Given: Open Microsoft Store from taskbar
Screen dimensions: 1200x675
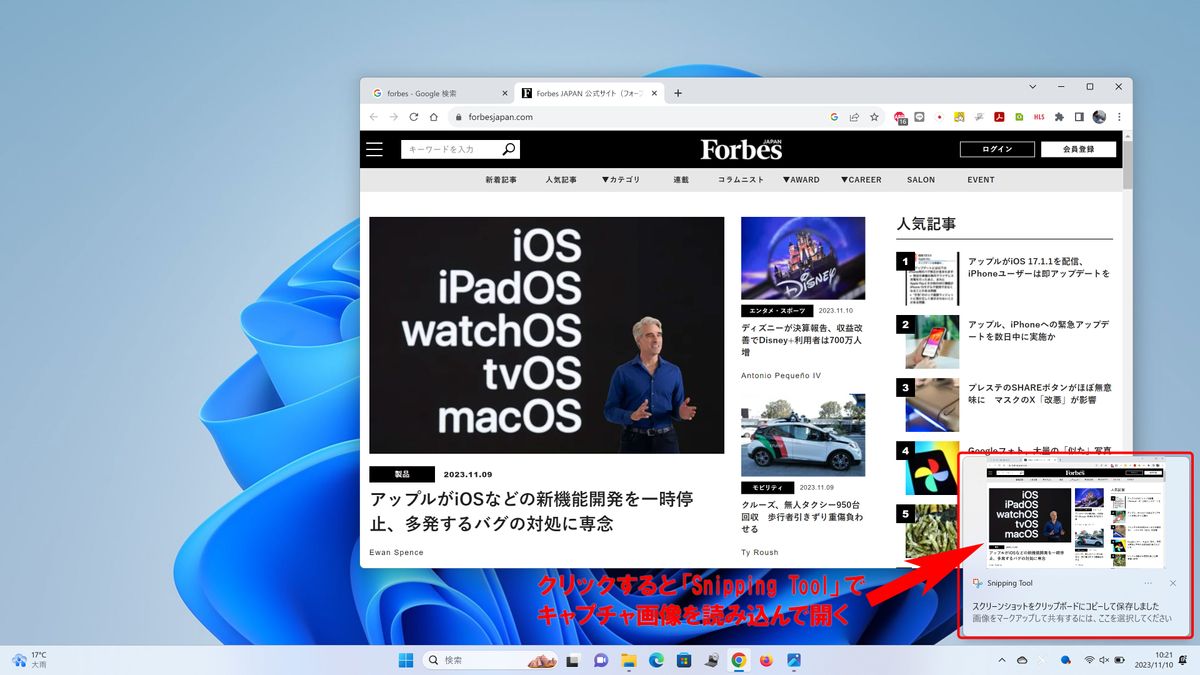Looking at the screenshot, I should click(684, 660).
